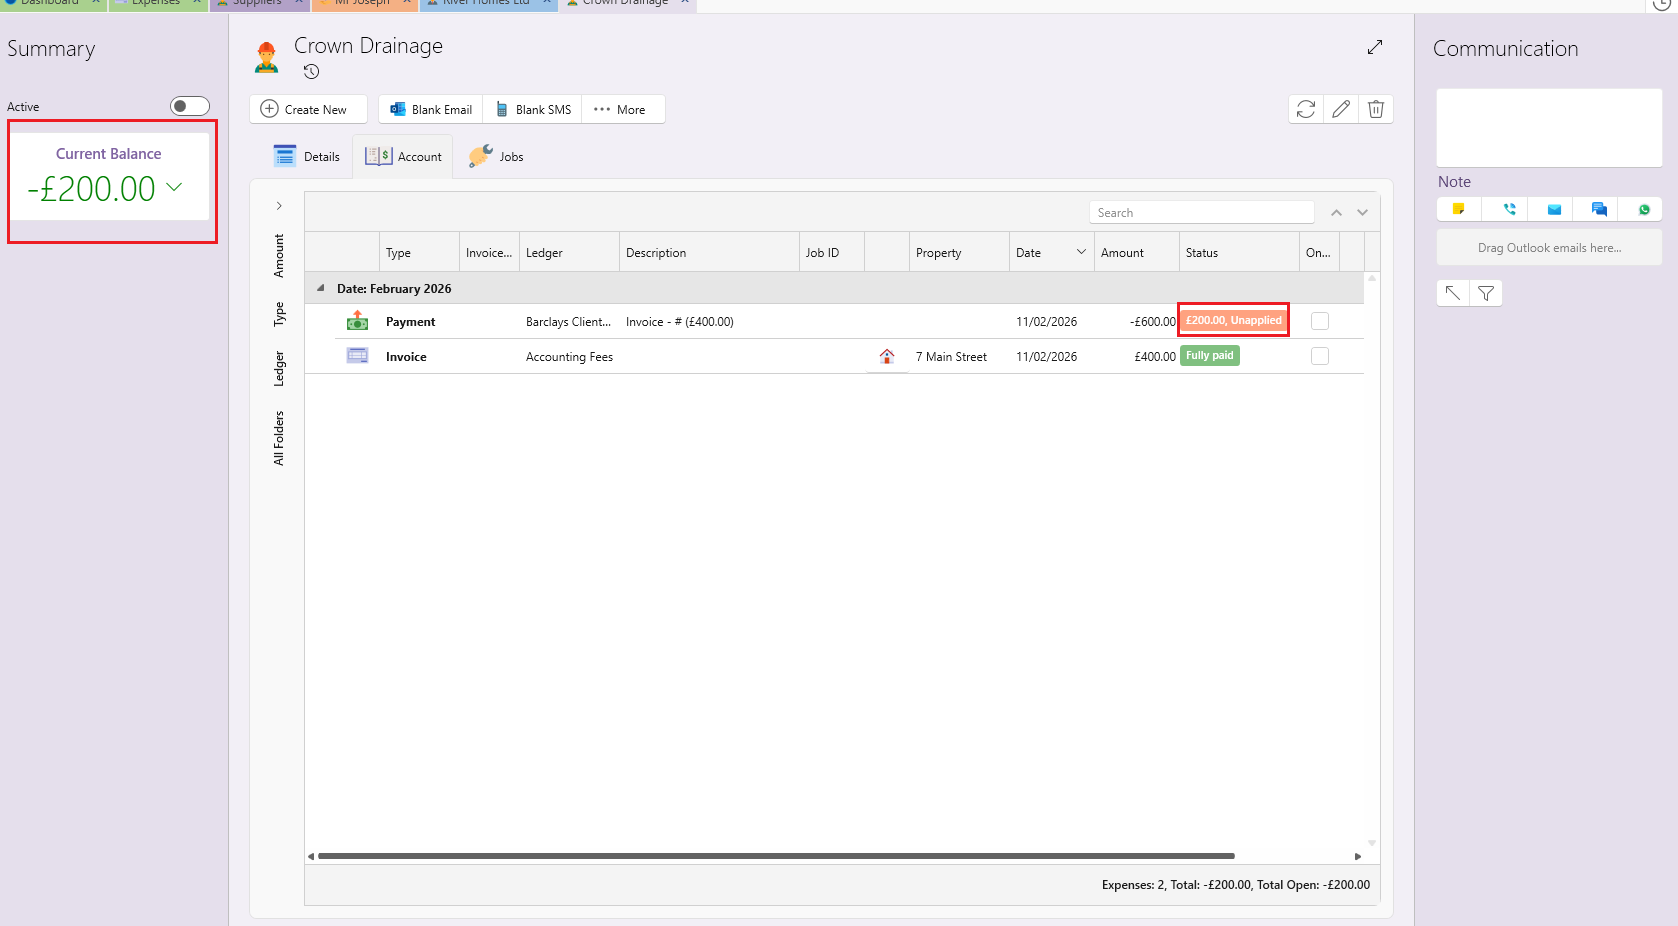Select the WhatsApp communication icon

[x=1644, y=209]
